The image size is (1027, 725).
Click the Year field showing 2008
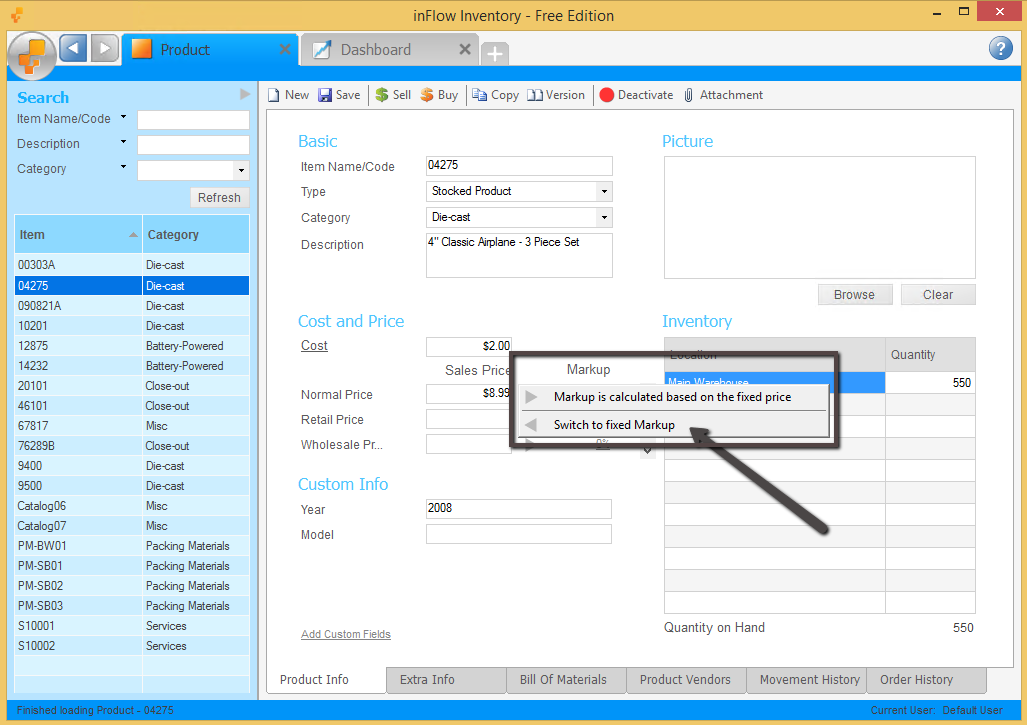point(519,509)
